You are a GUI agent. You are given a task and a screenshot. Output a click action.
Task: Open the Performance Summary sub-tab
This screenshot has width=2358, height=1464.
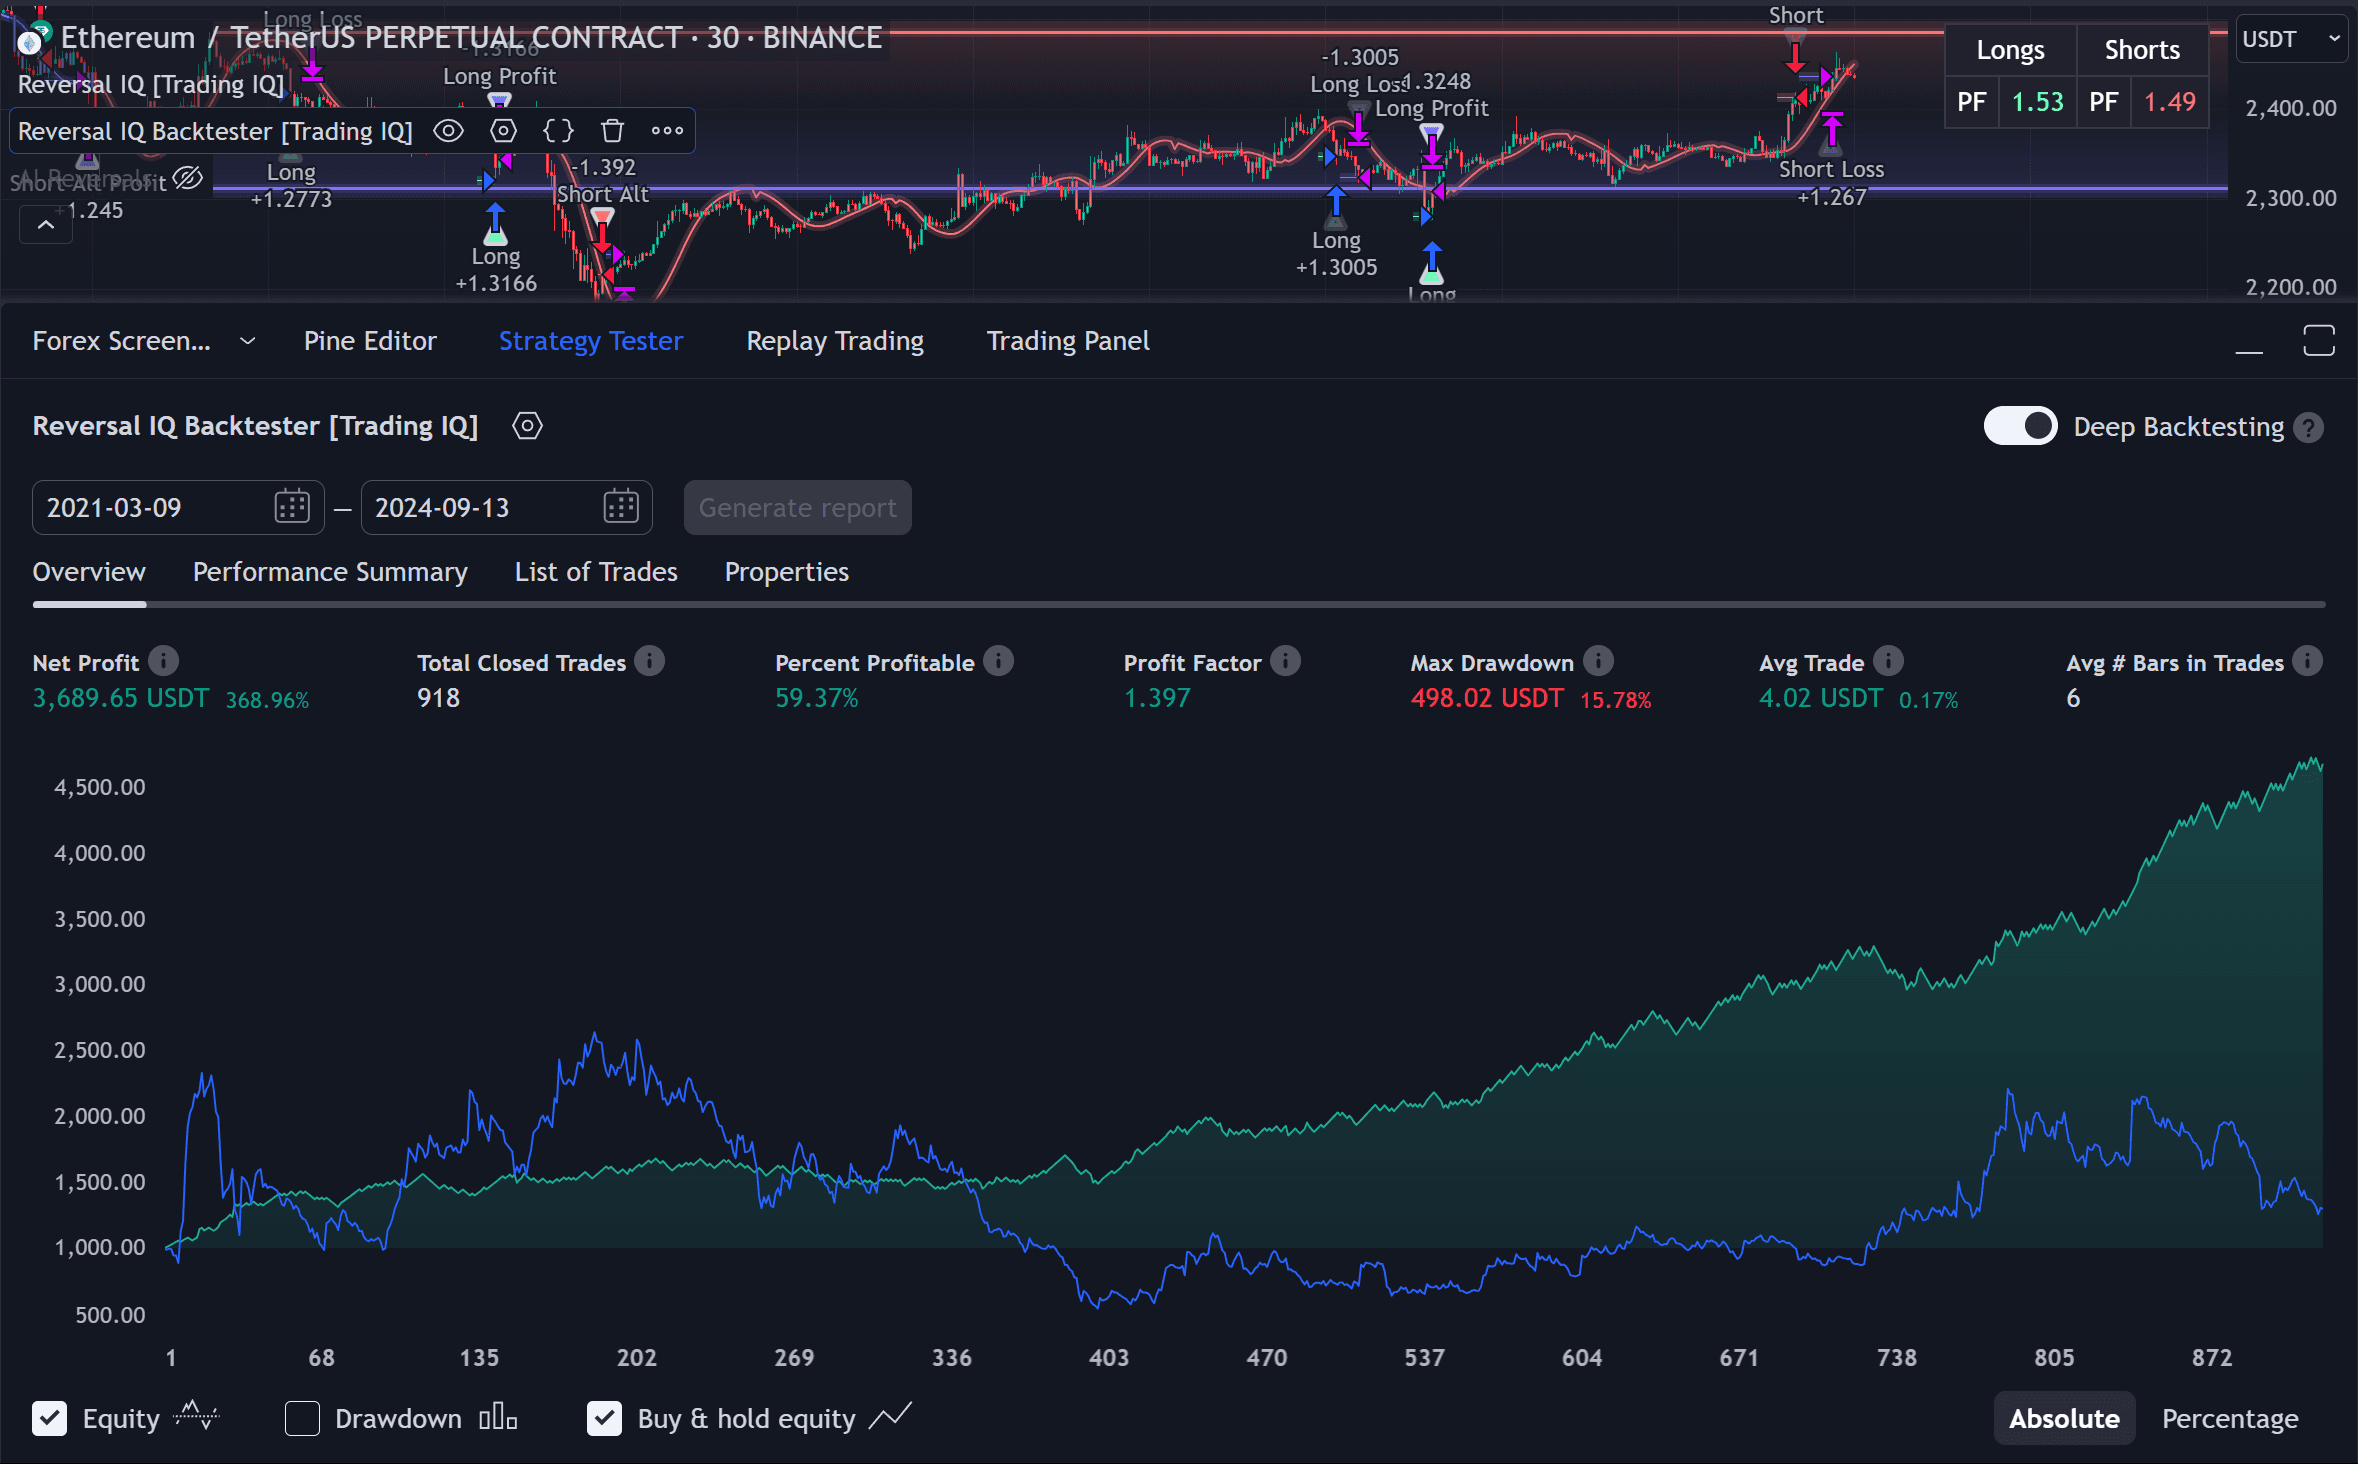330,572
